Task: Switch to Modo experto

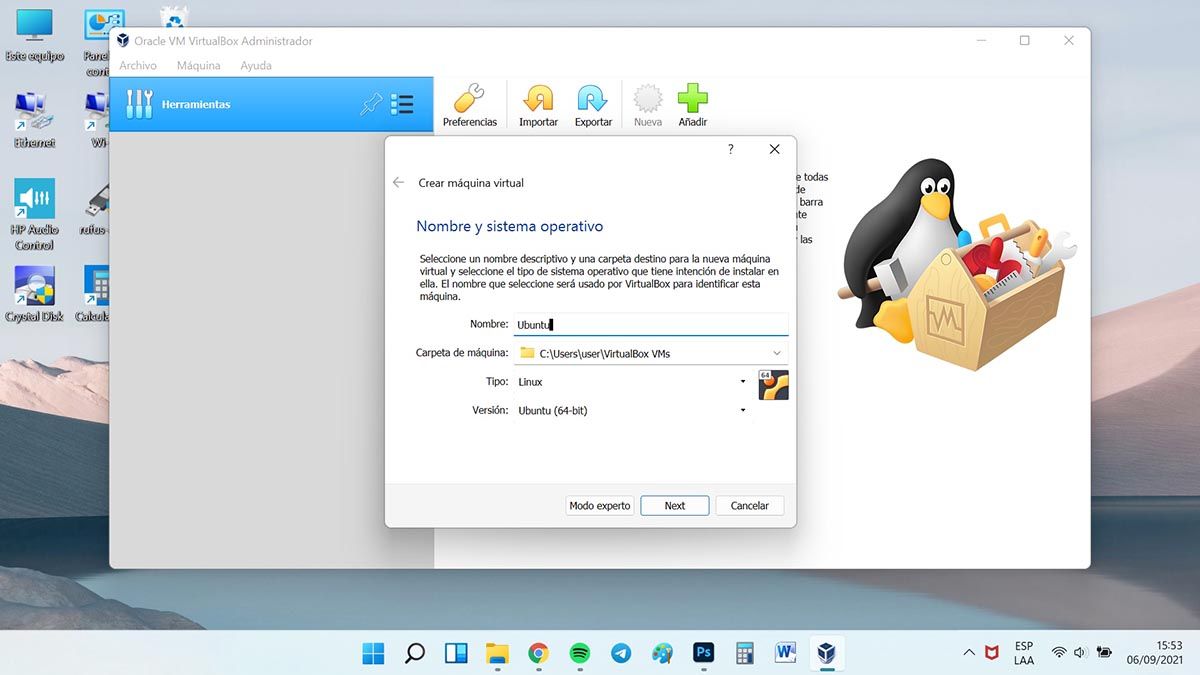Action: 600,506
